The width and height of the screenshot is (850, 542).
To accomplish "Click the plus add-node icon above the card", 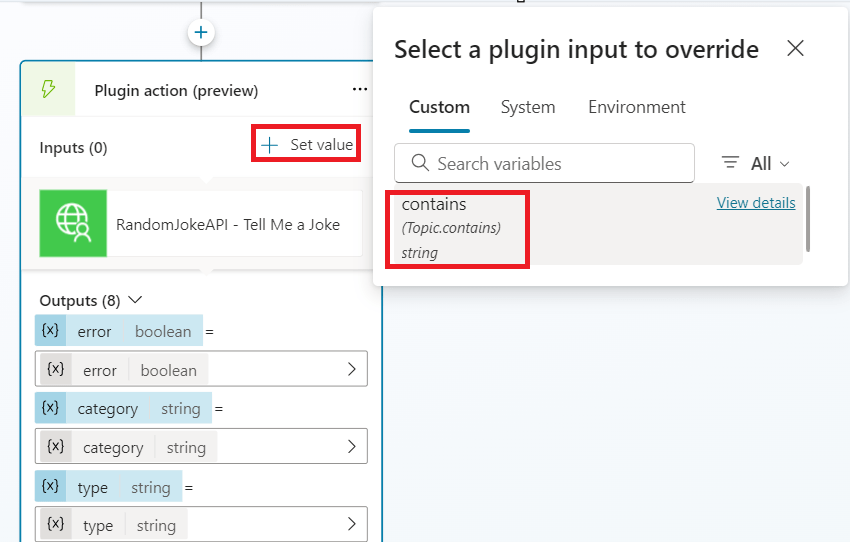I will pyautogui.click(x=201, y=33).
